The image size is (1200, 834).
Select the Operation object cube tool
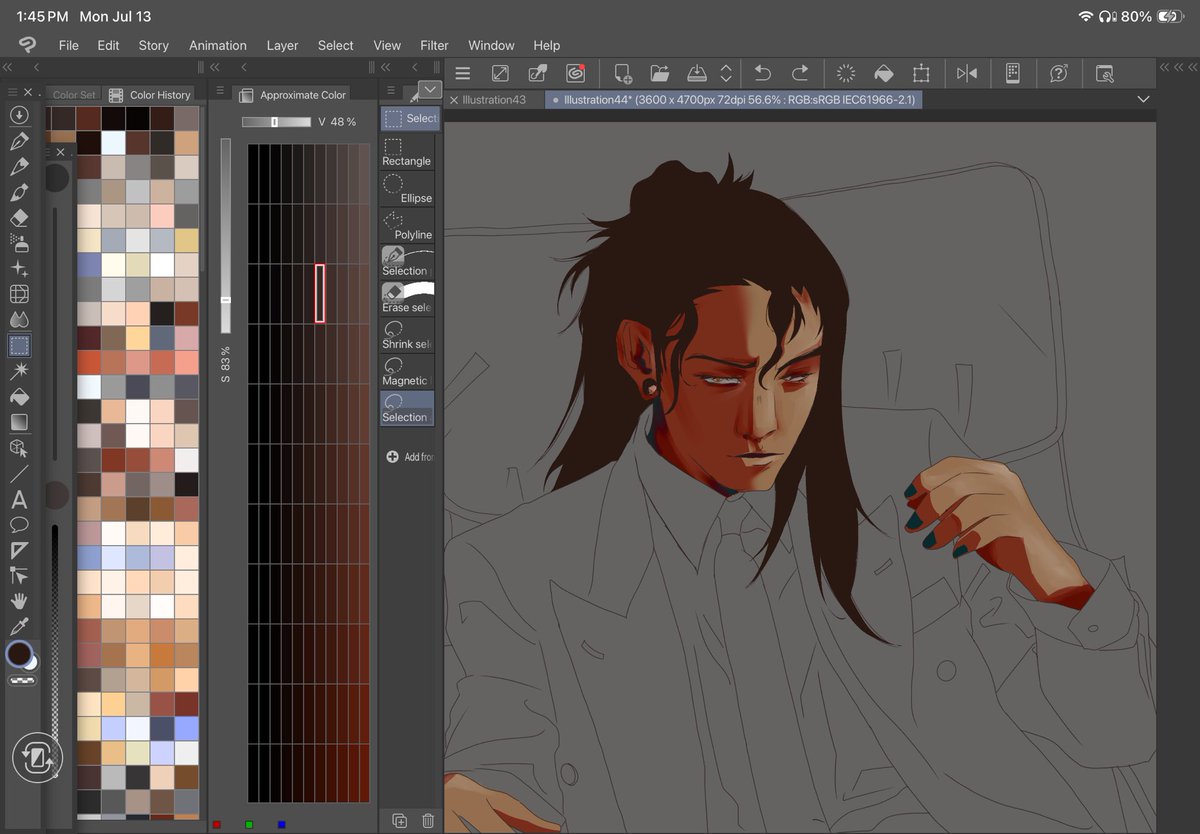(x=19, y=448)
